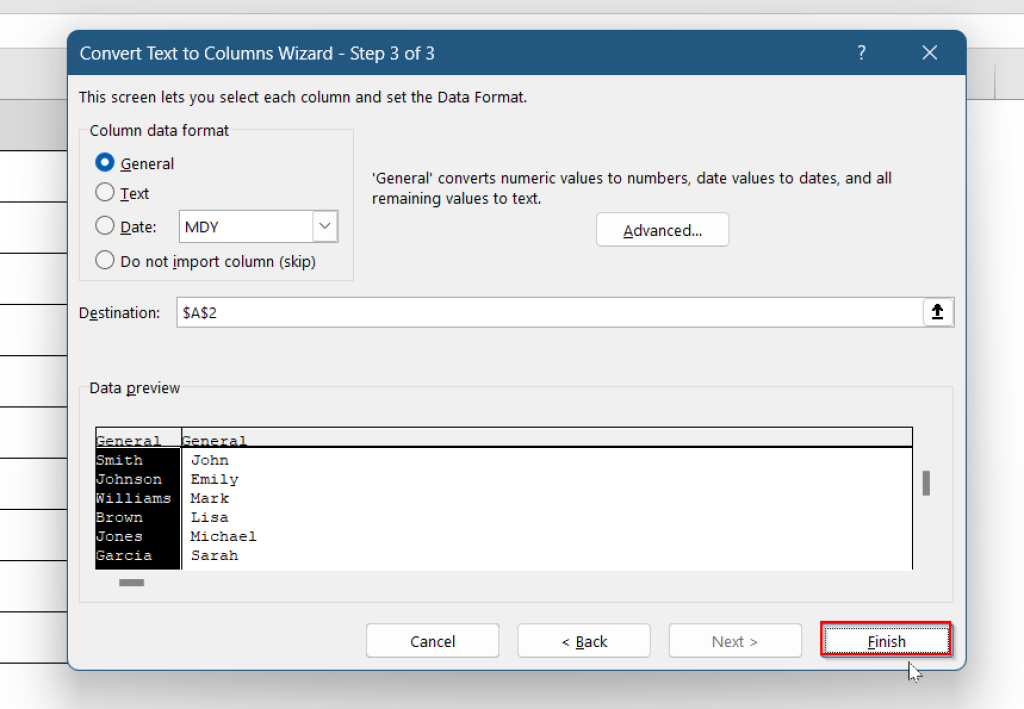Screen dimensions: 1024x709
Task: Close the Convert Text to Columns wizard
Action: coord(929,52)
